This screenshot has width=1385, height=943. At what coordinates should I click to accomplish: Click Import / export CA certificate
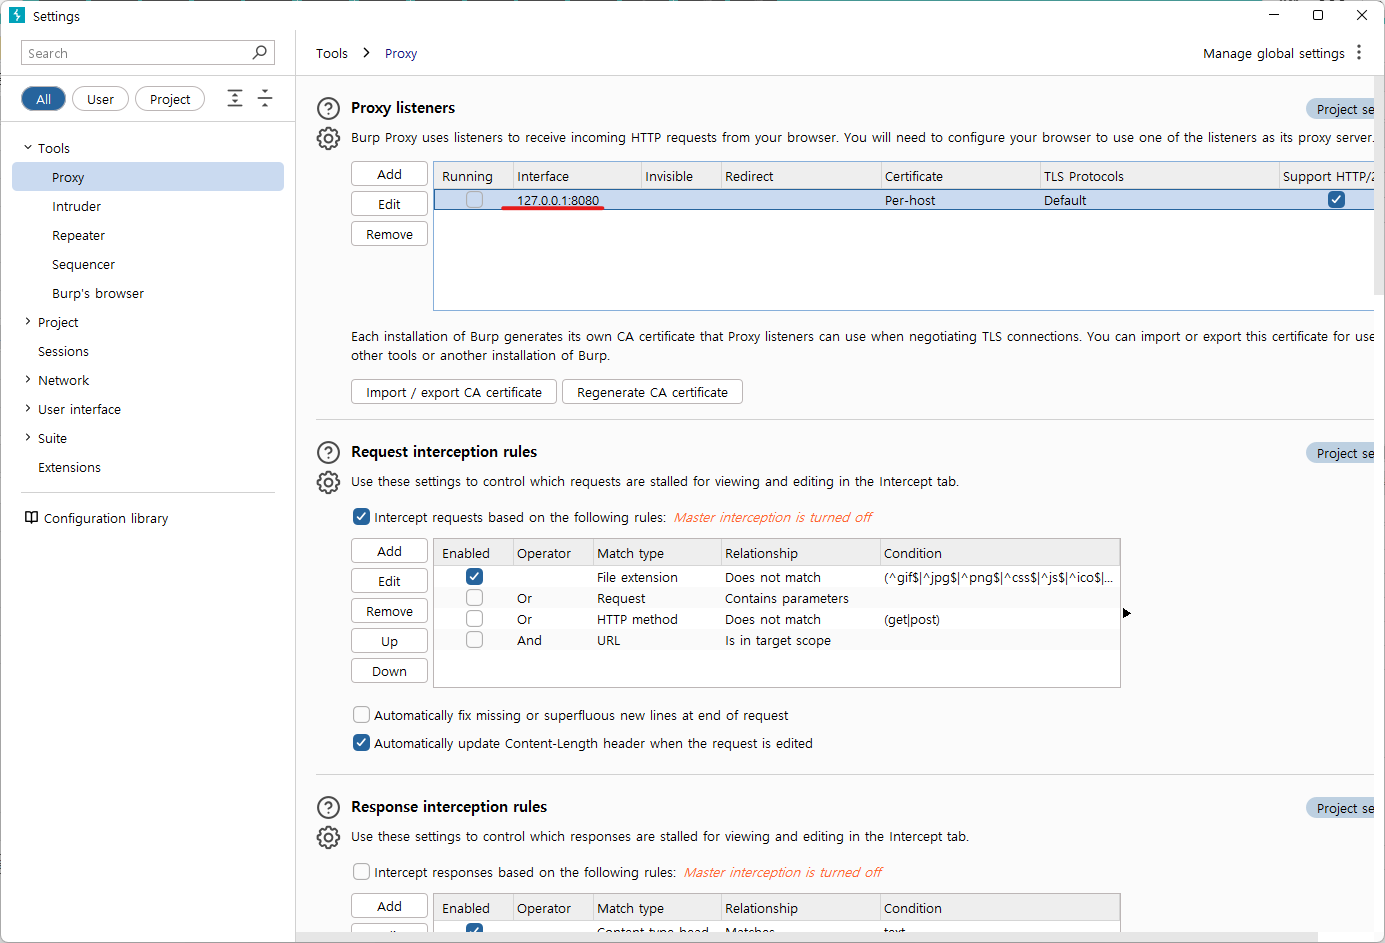click(454, 392)
